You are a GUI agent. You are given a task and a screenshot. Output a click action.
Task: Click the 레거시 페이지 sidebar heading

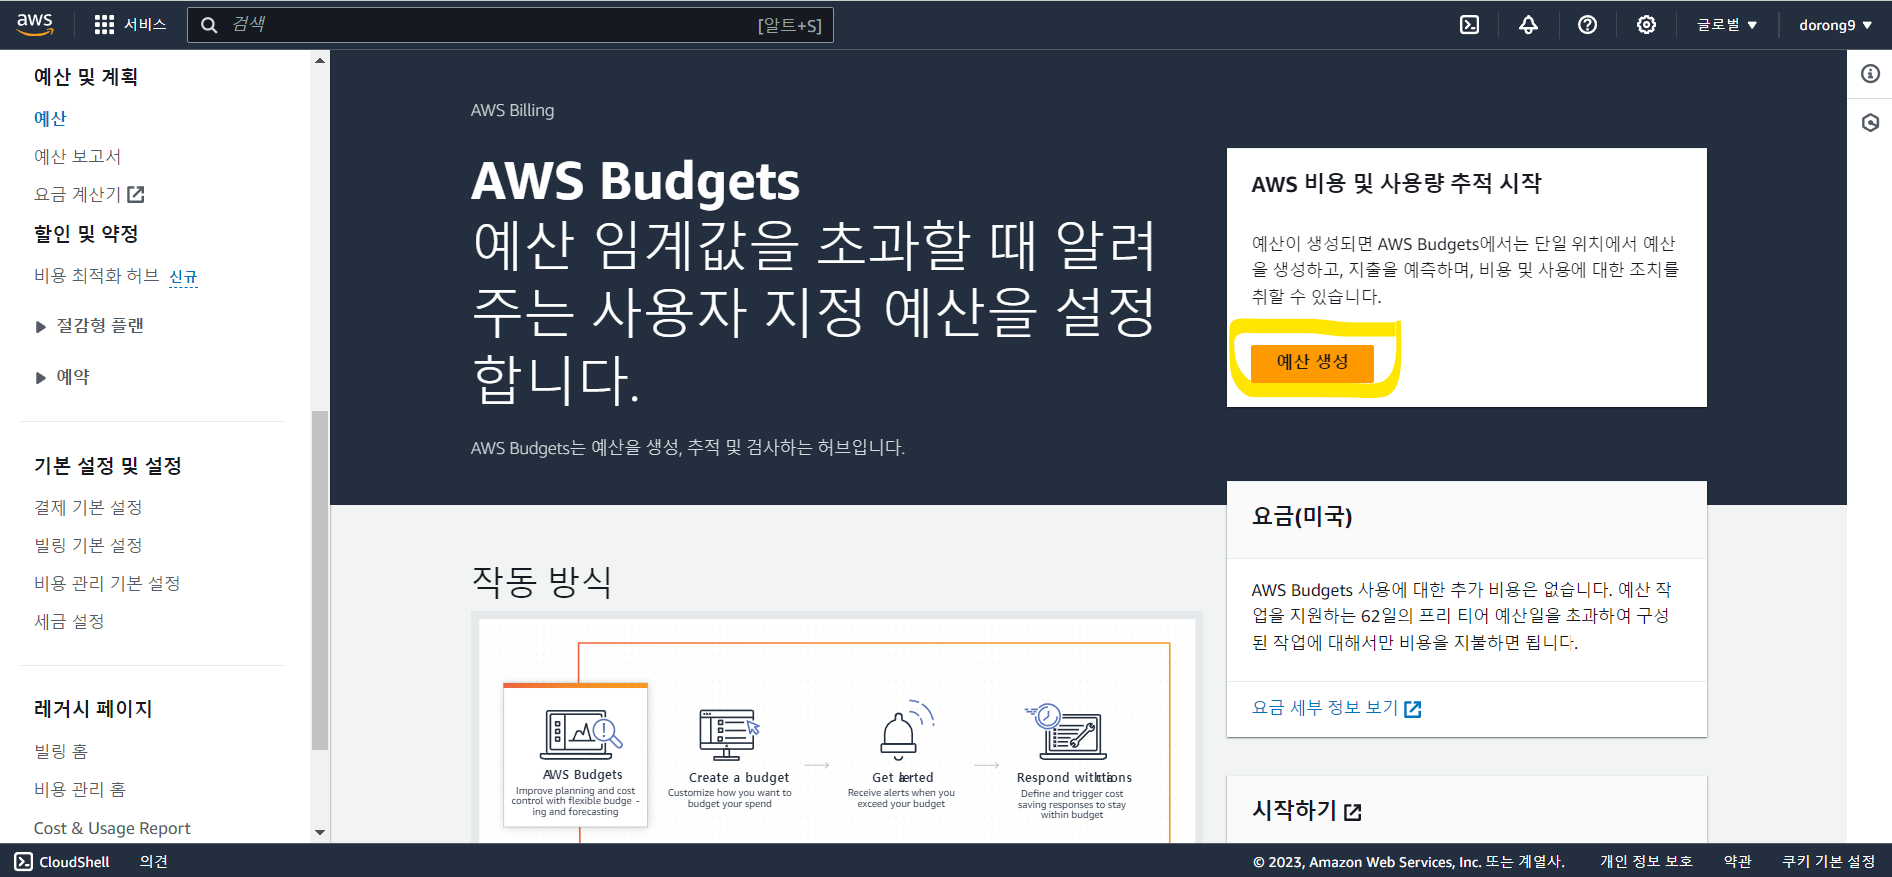[x=93, y=709]
